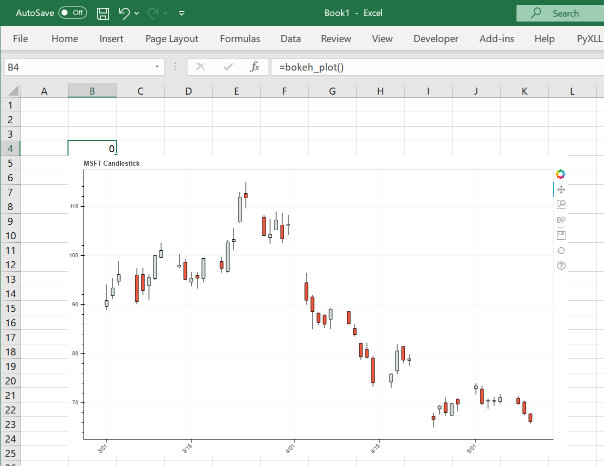The height and width of the screenshot is (466, 604).
Task: Open the File menu tab
Action: click(20, 39)
